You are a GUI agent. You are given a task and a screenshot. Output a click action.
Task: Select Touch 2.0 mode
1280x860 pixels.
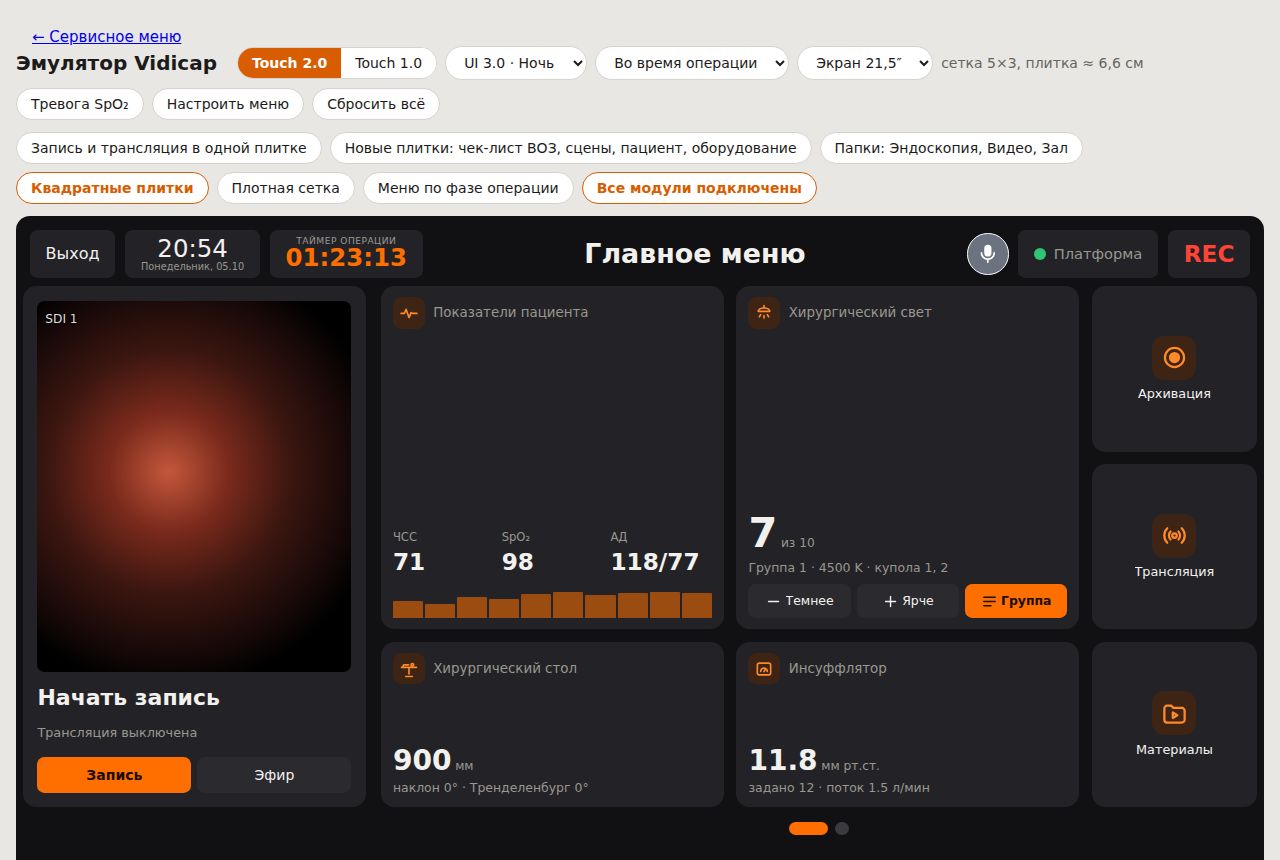coord(289,63)
